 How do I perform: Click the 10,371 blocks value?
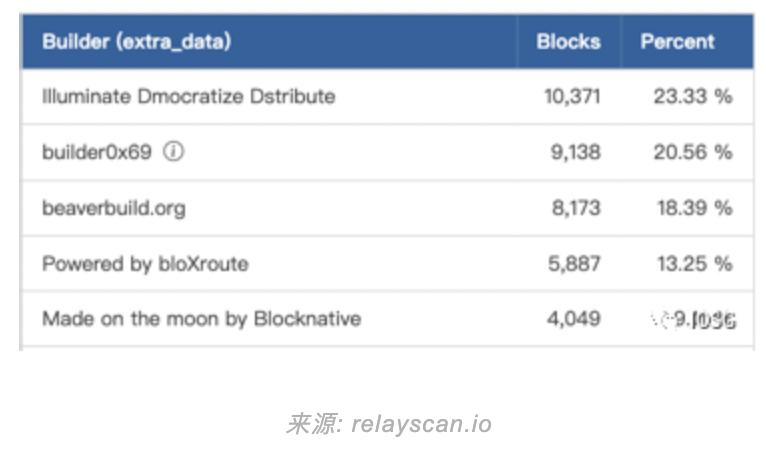click(x=572, y=97)
